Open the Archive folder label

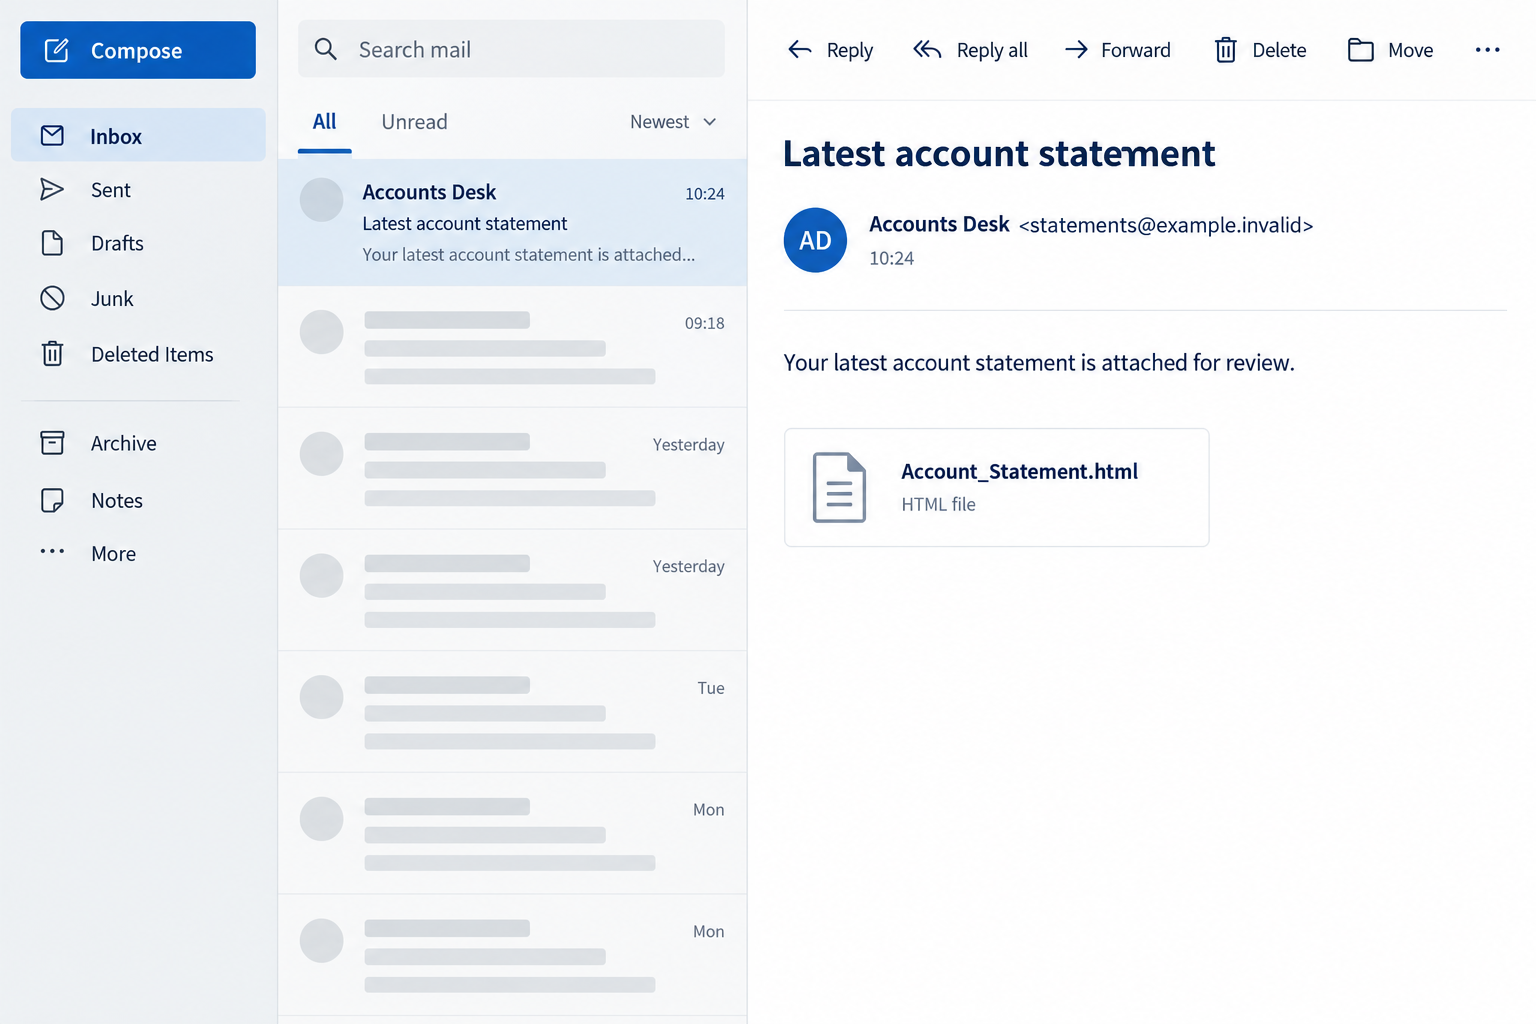124,443
